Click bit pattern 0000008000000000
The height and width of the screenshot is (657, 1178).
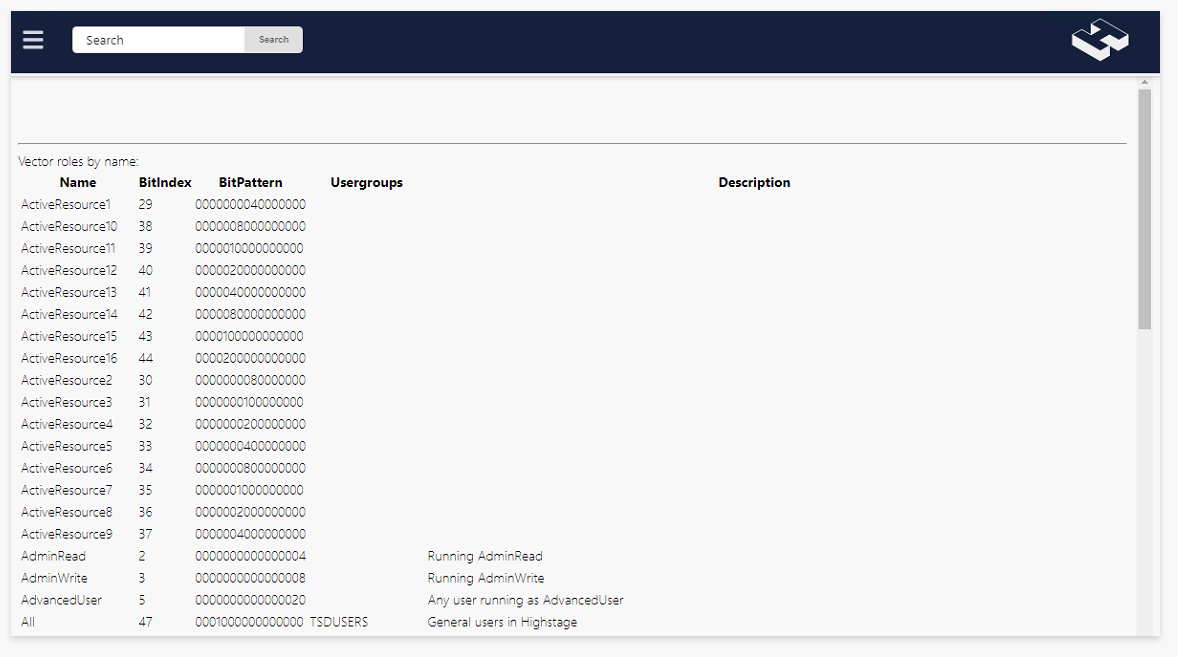(x=251, y=226)
